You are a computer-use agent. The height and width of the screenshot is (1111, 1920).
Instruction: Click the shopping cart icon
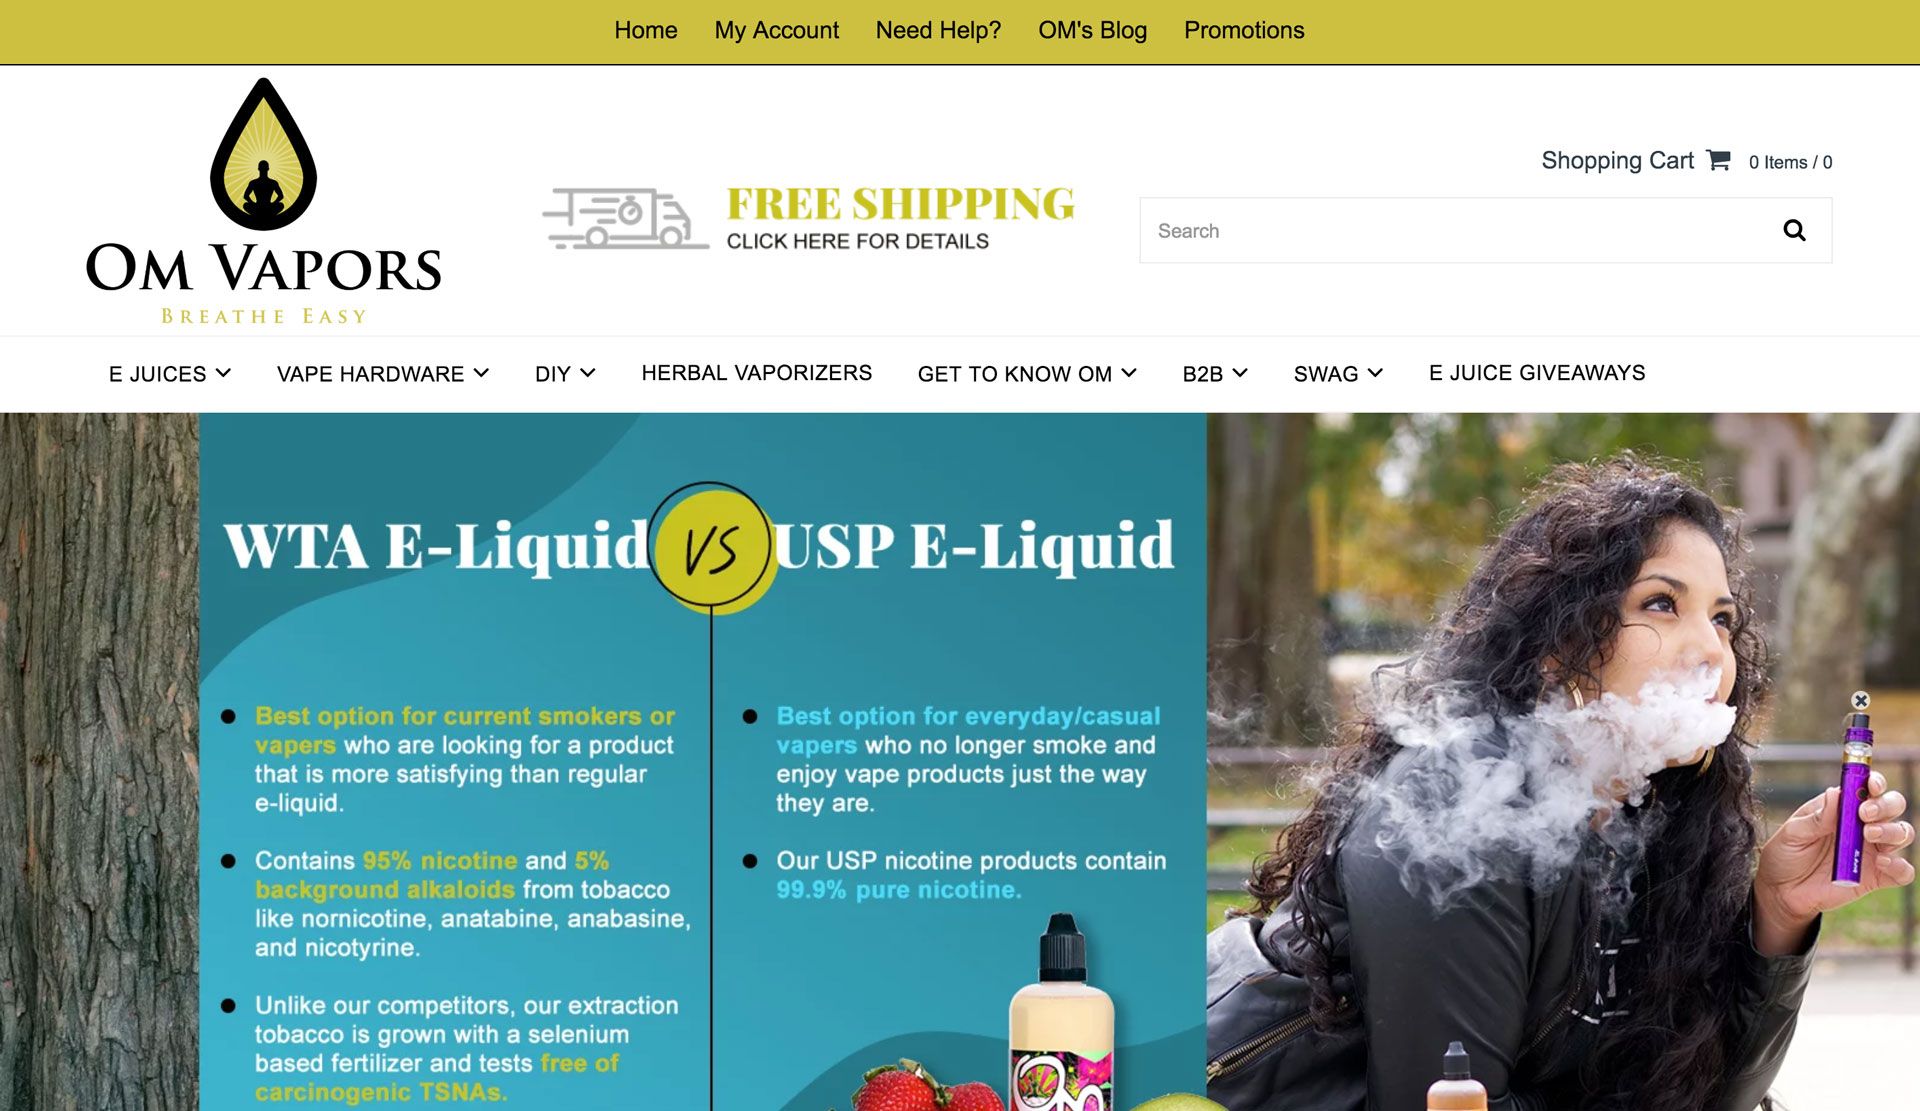point(1718,160)
